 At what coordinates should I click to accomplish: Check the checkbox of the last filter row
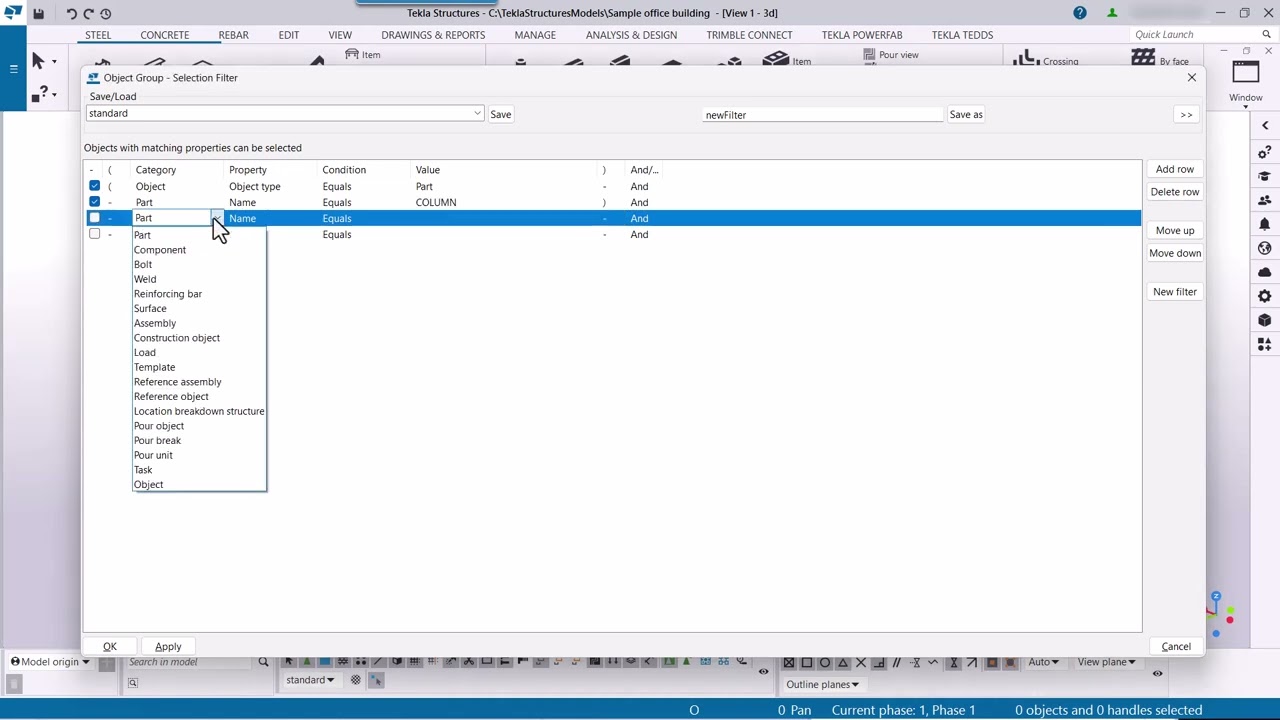point(95,234)
